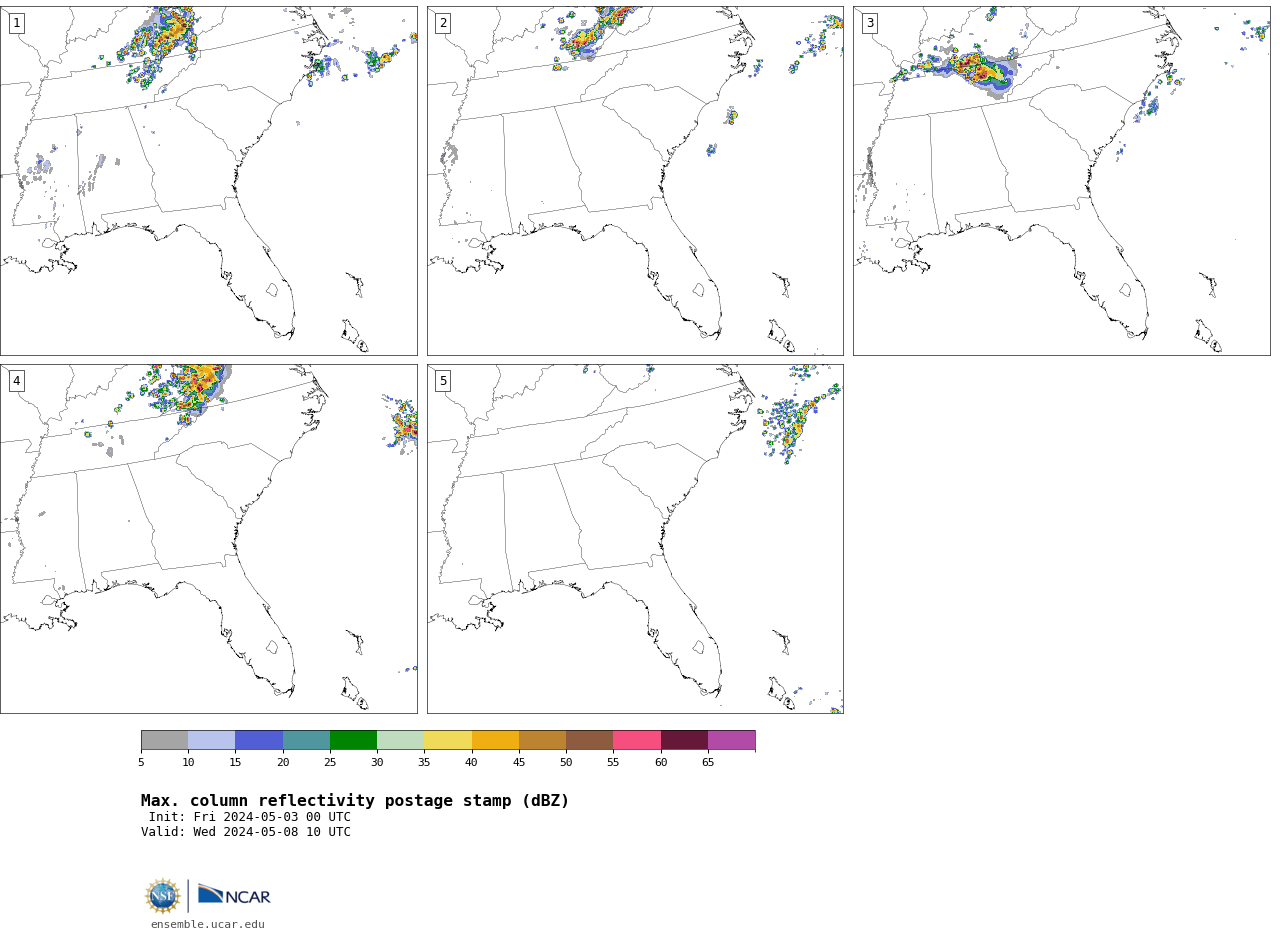1280x936 pixels.
Task: Open the ensemble.ucar.edu link
Action: click(208, 925)
